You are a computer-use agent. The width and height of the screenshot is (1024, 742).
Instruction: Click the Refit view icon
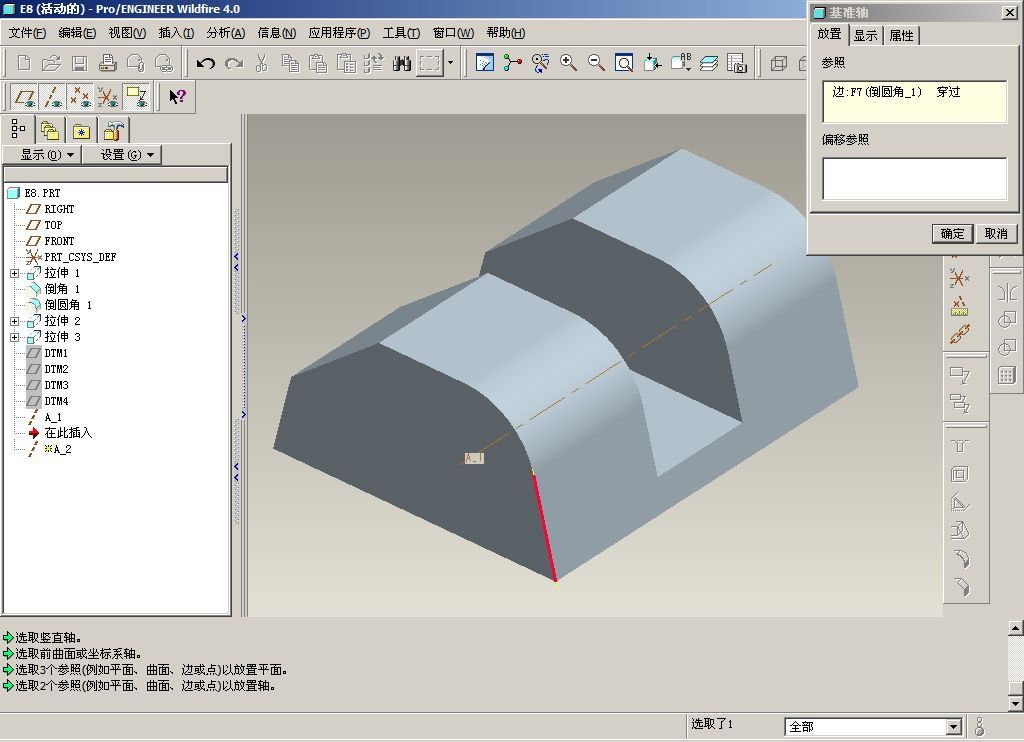coord(624,63)
